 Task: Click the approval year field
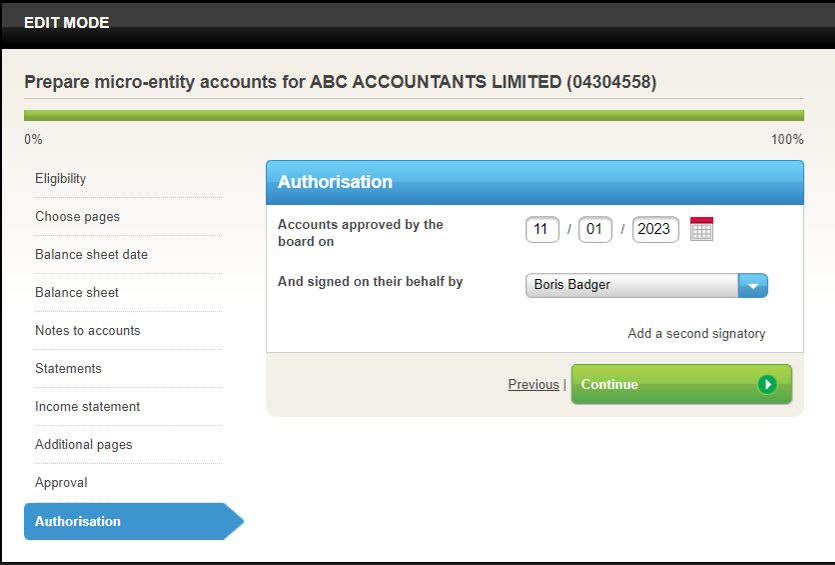click(655, 229)
